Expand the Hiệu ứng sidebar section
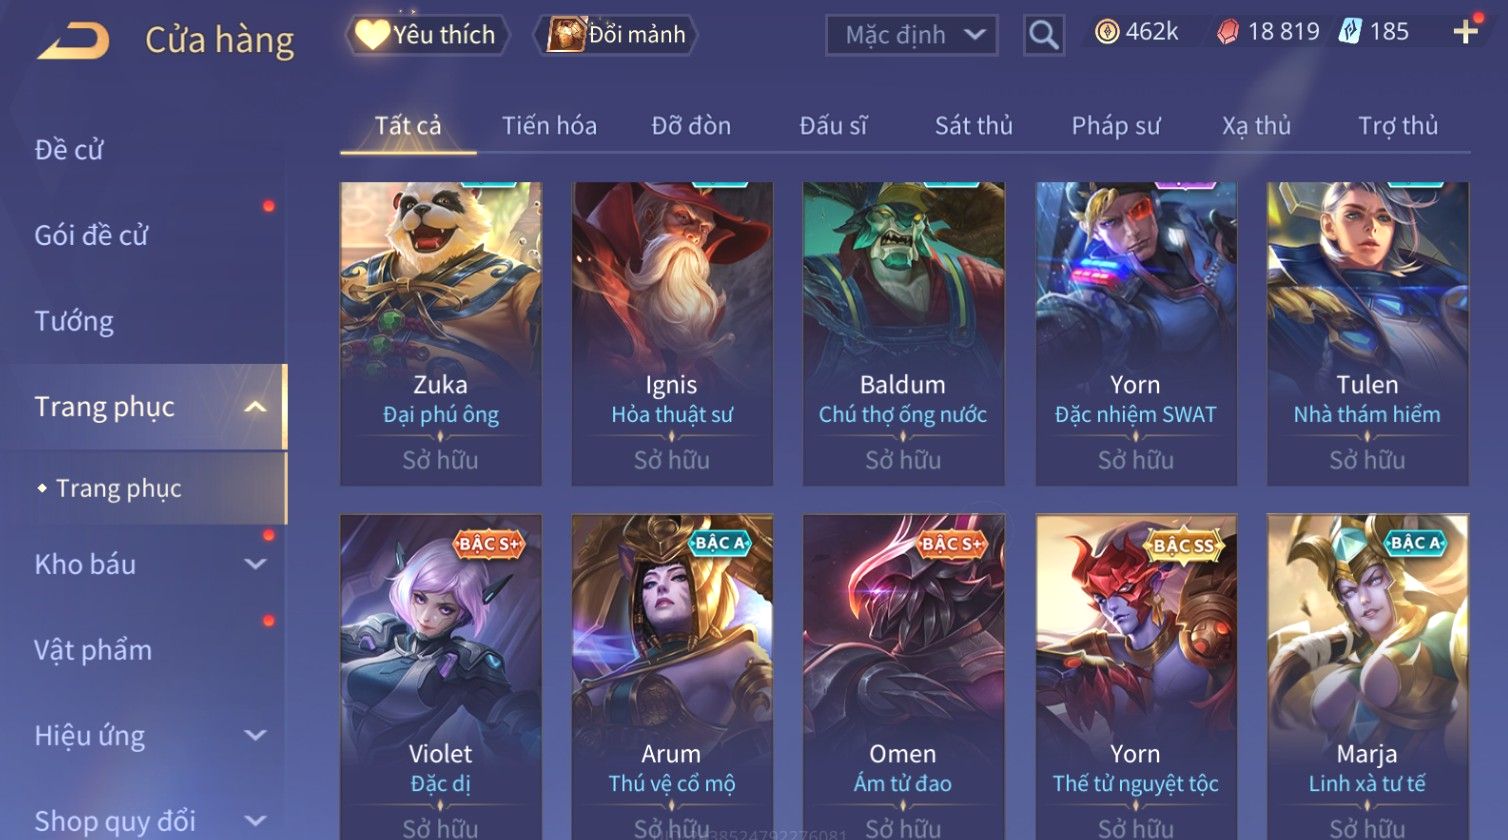Screen dimensions: 1508x840 (x=256, y=736)
